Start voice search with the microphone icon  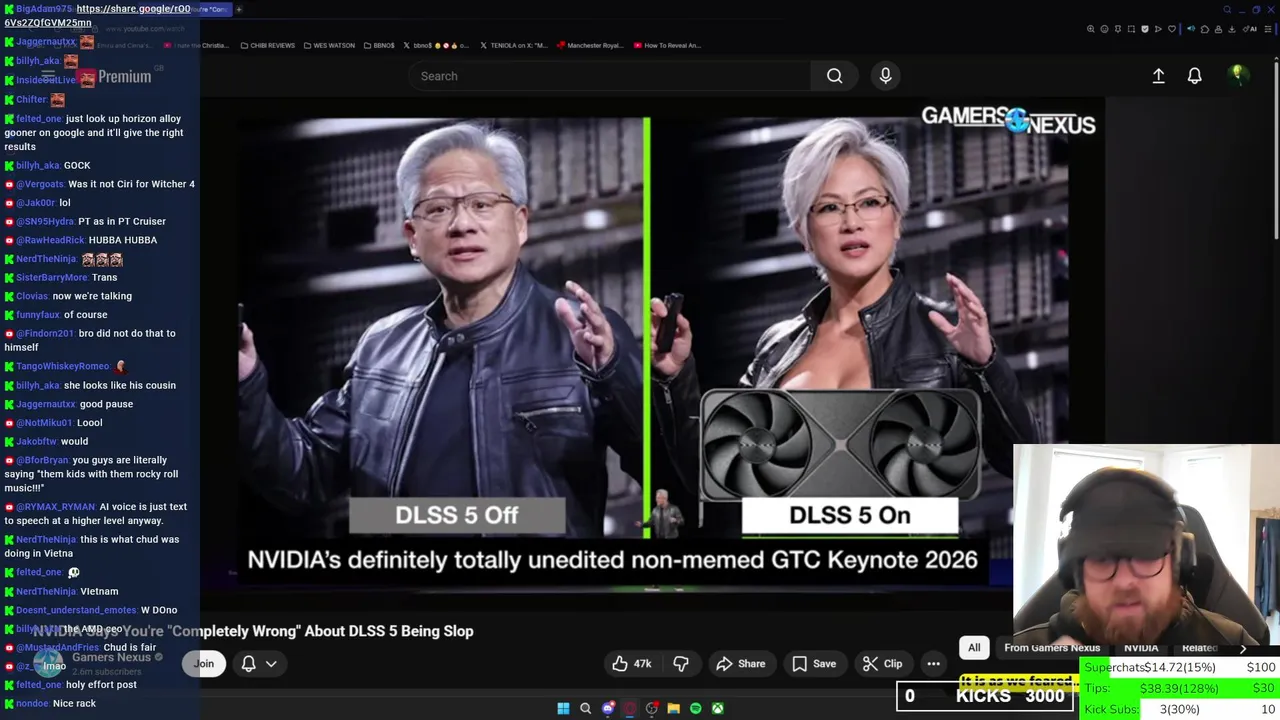(885, 76)
